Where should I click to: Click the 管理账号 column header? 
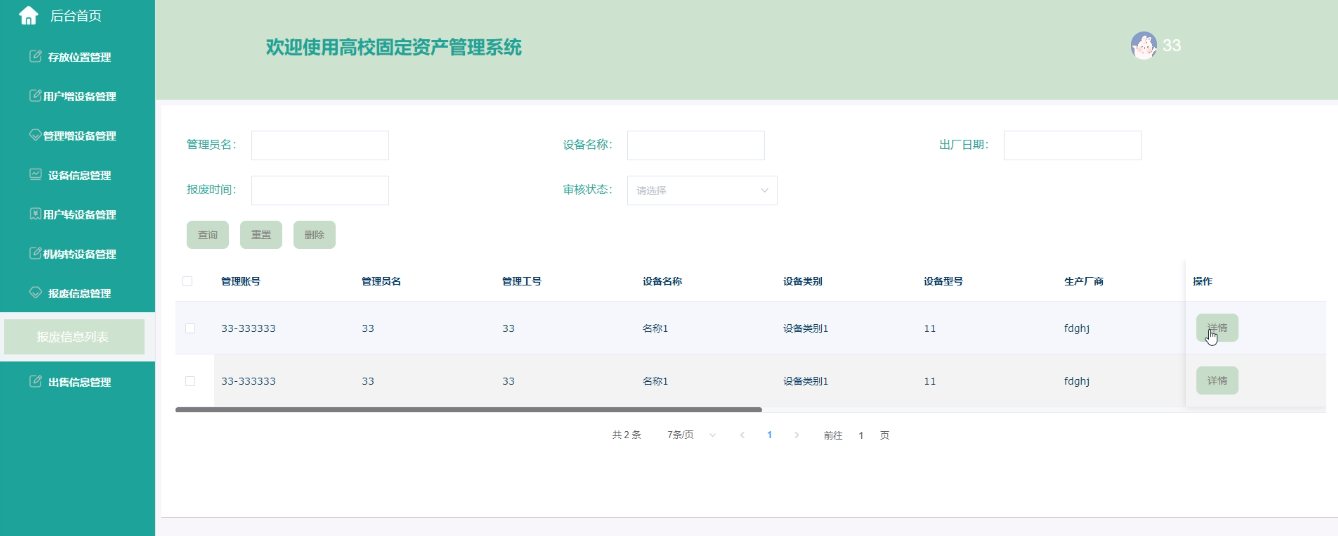241,281
